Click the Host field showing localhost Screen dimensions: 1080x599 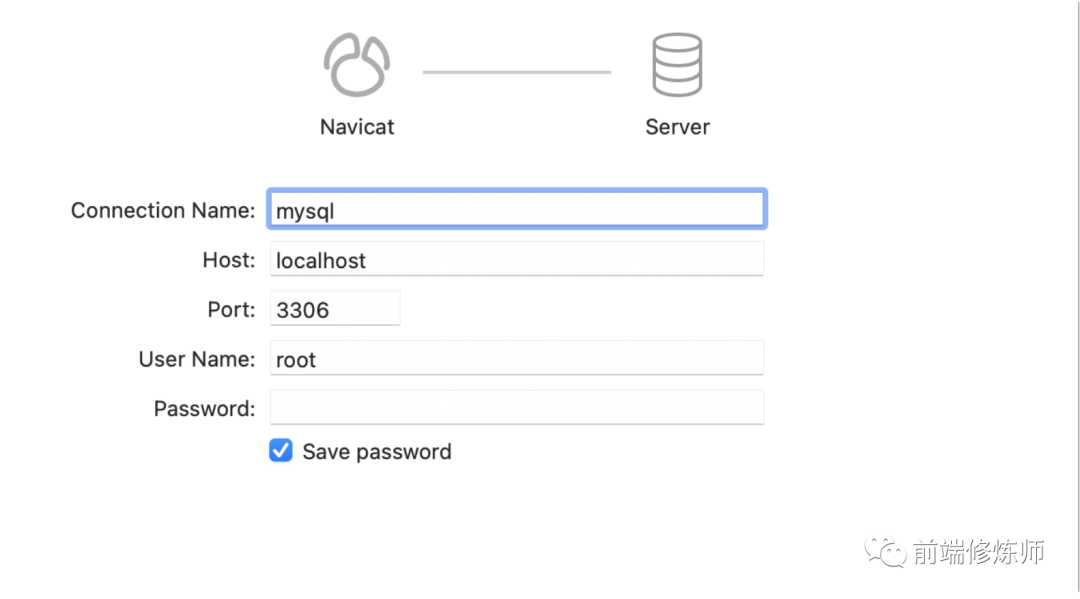click(x=517, y=258)
